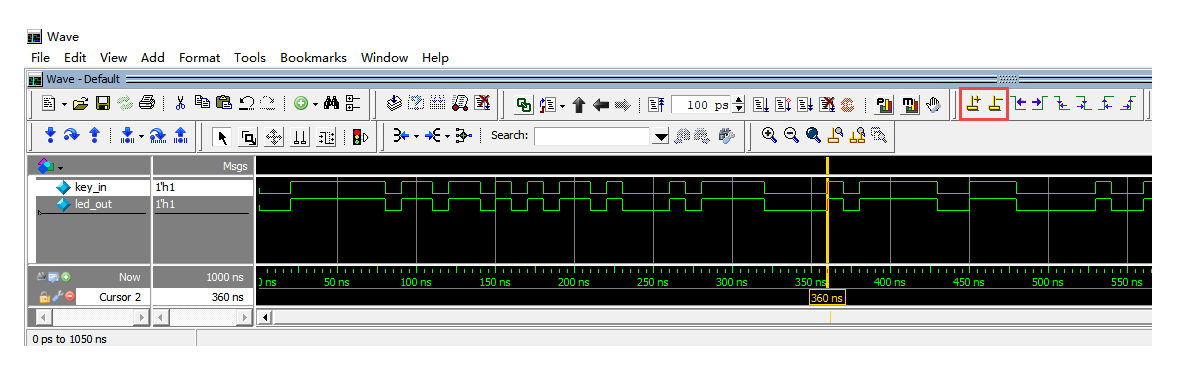Open the New file dropdown arrow

[x=65, y=104]
